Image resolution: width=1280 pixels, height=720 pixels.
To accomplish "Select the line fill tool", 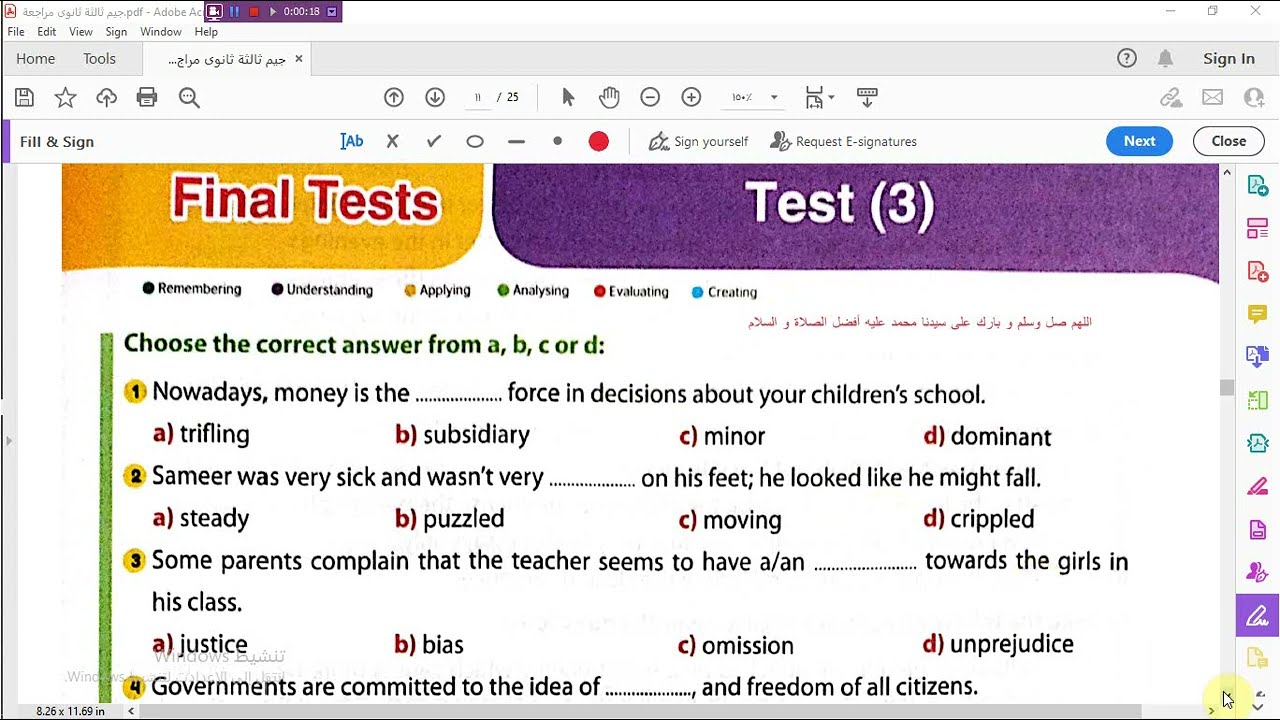I will click(516, 141).
